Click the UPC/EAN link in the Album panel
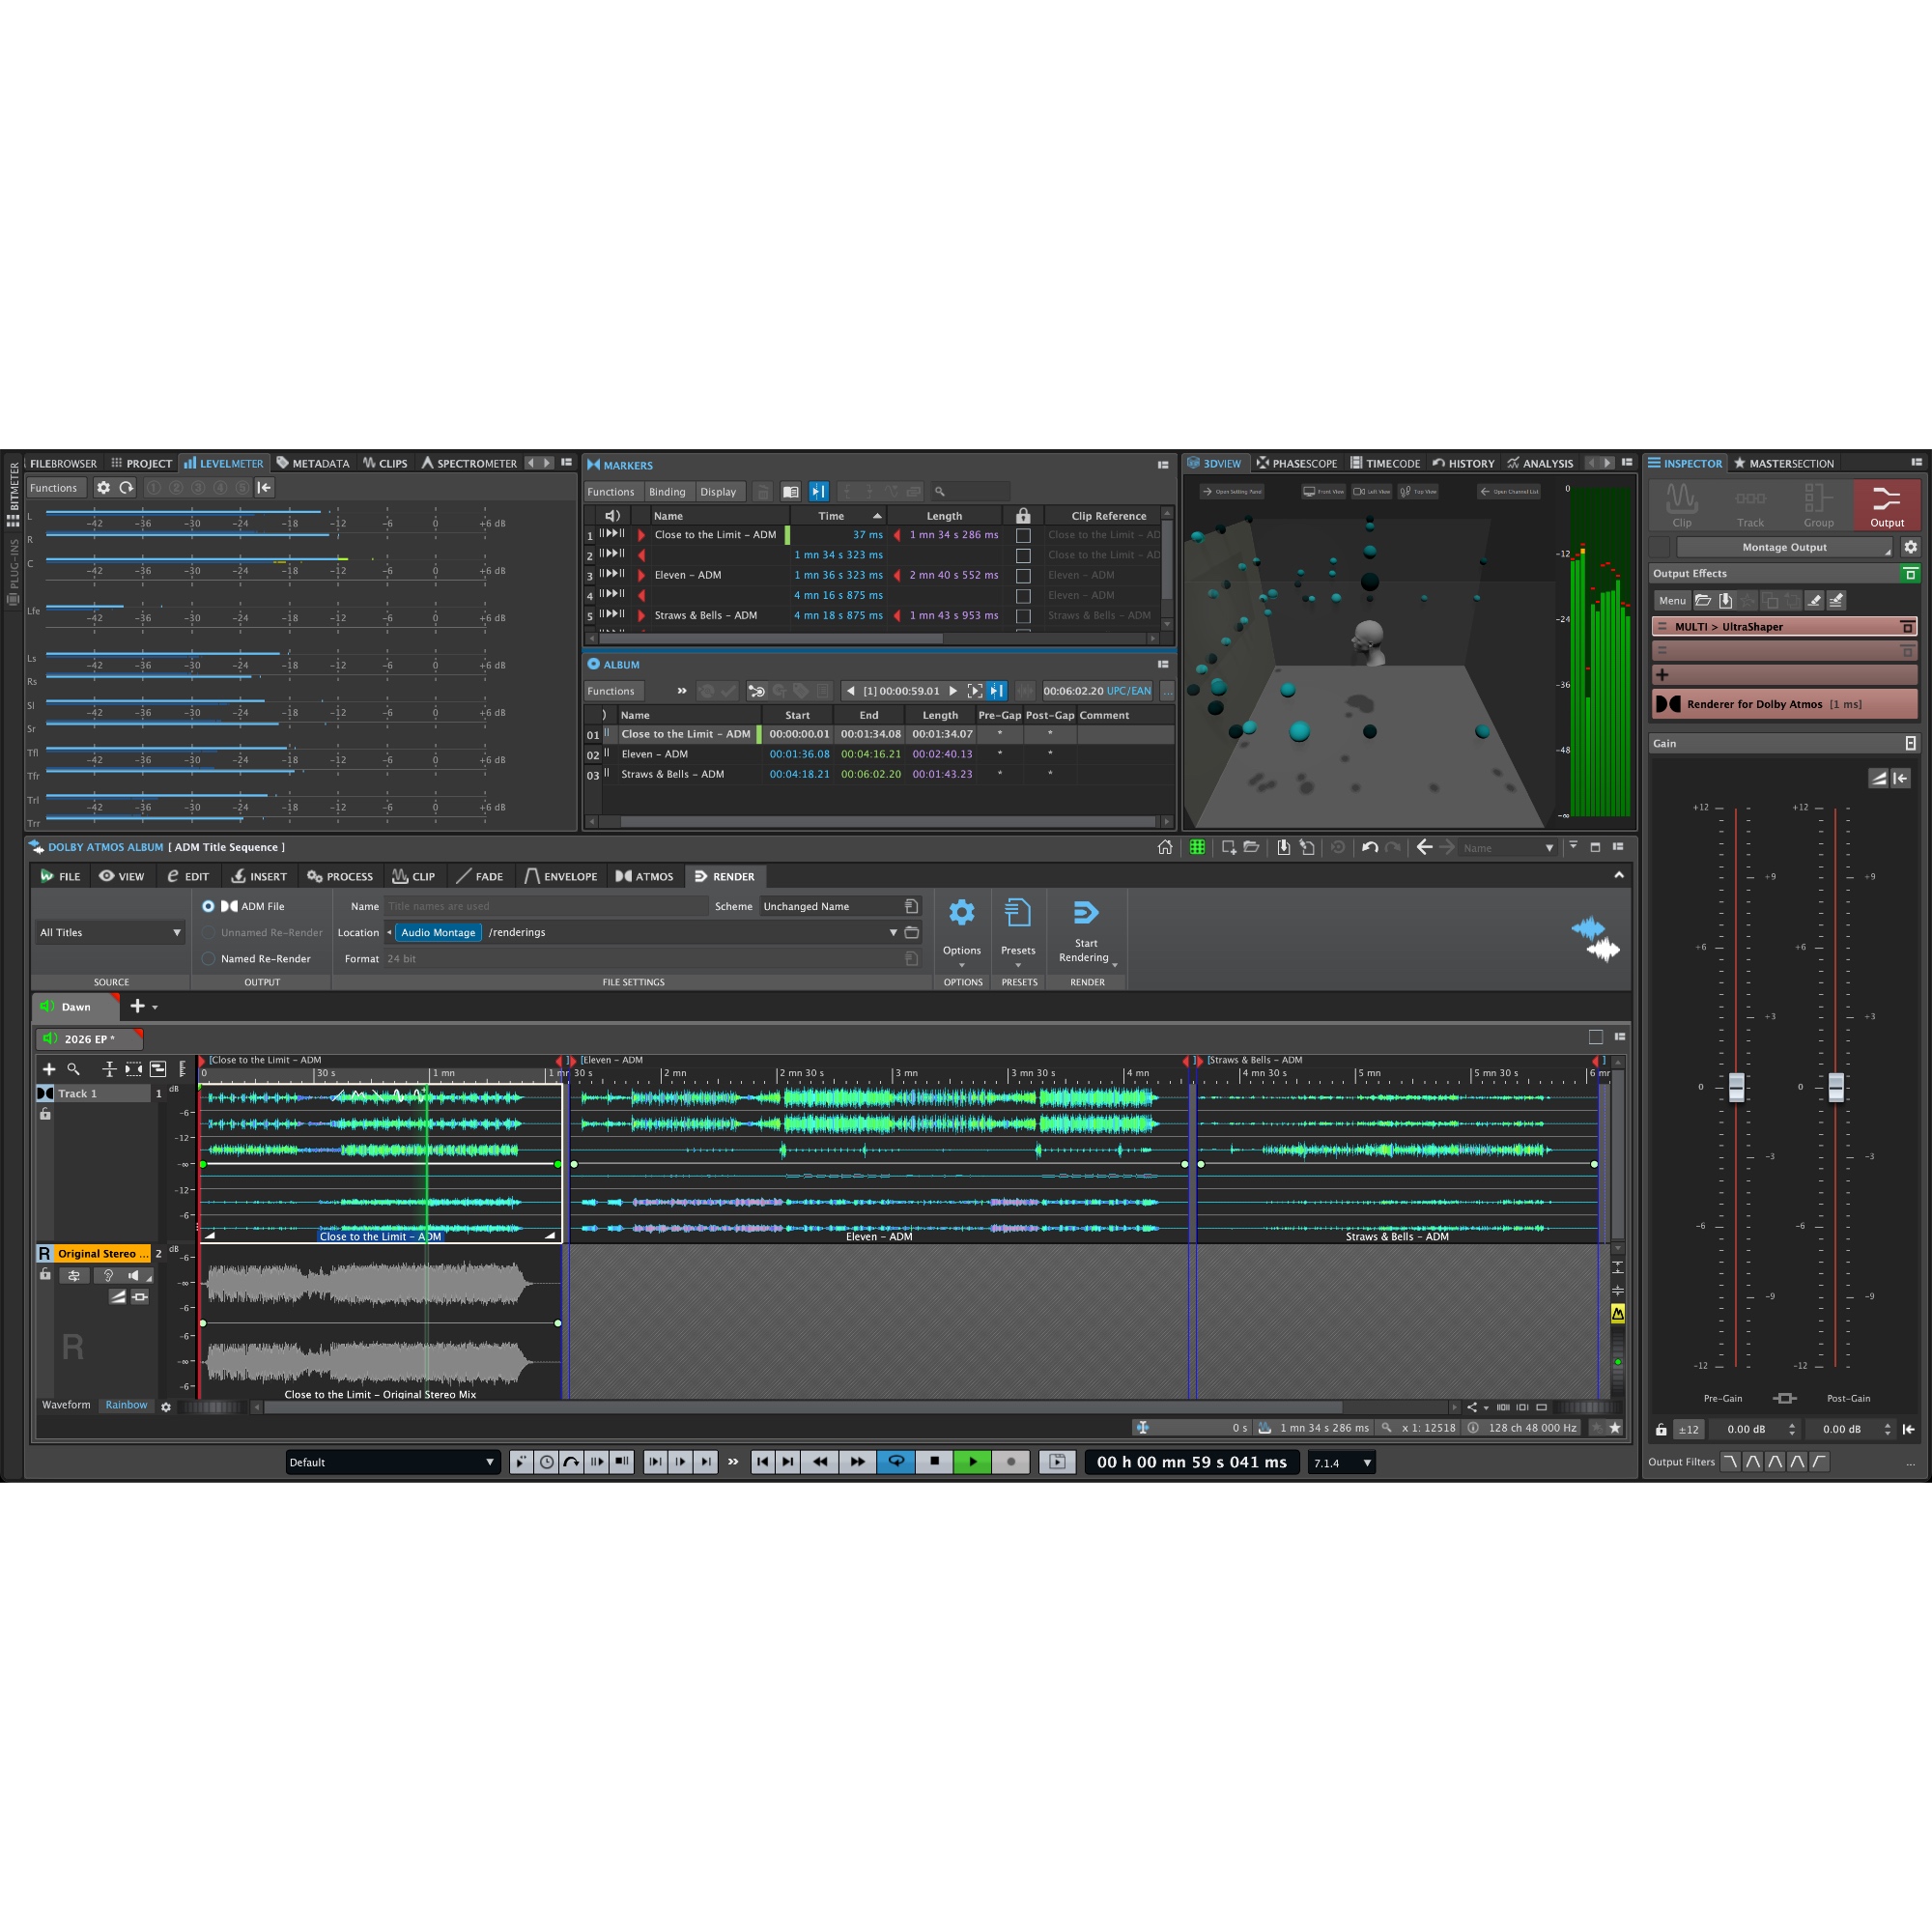 click(1128, 690)
